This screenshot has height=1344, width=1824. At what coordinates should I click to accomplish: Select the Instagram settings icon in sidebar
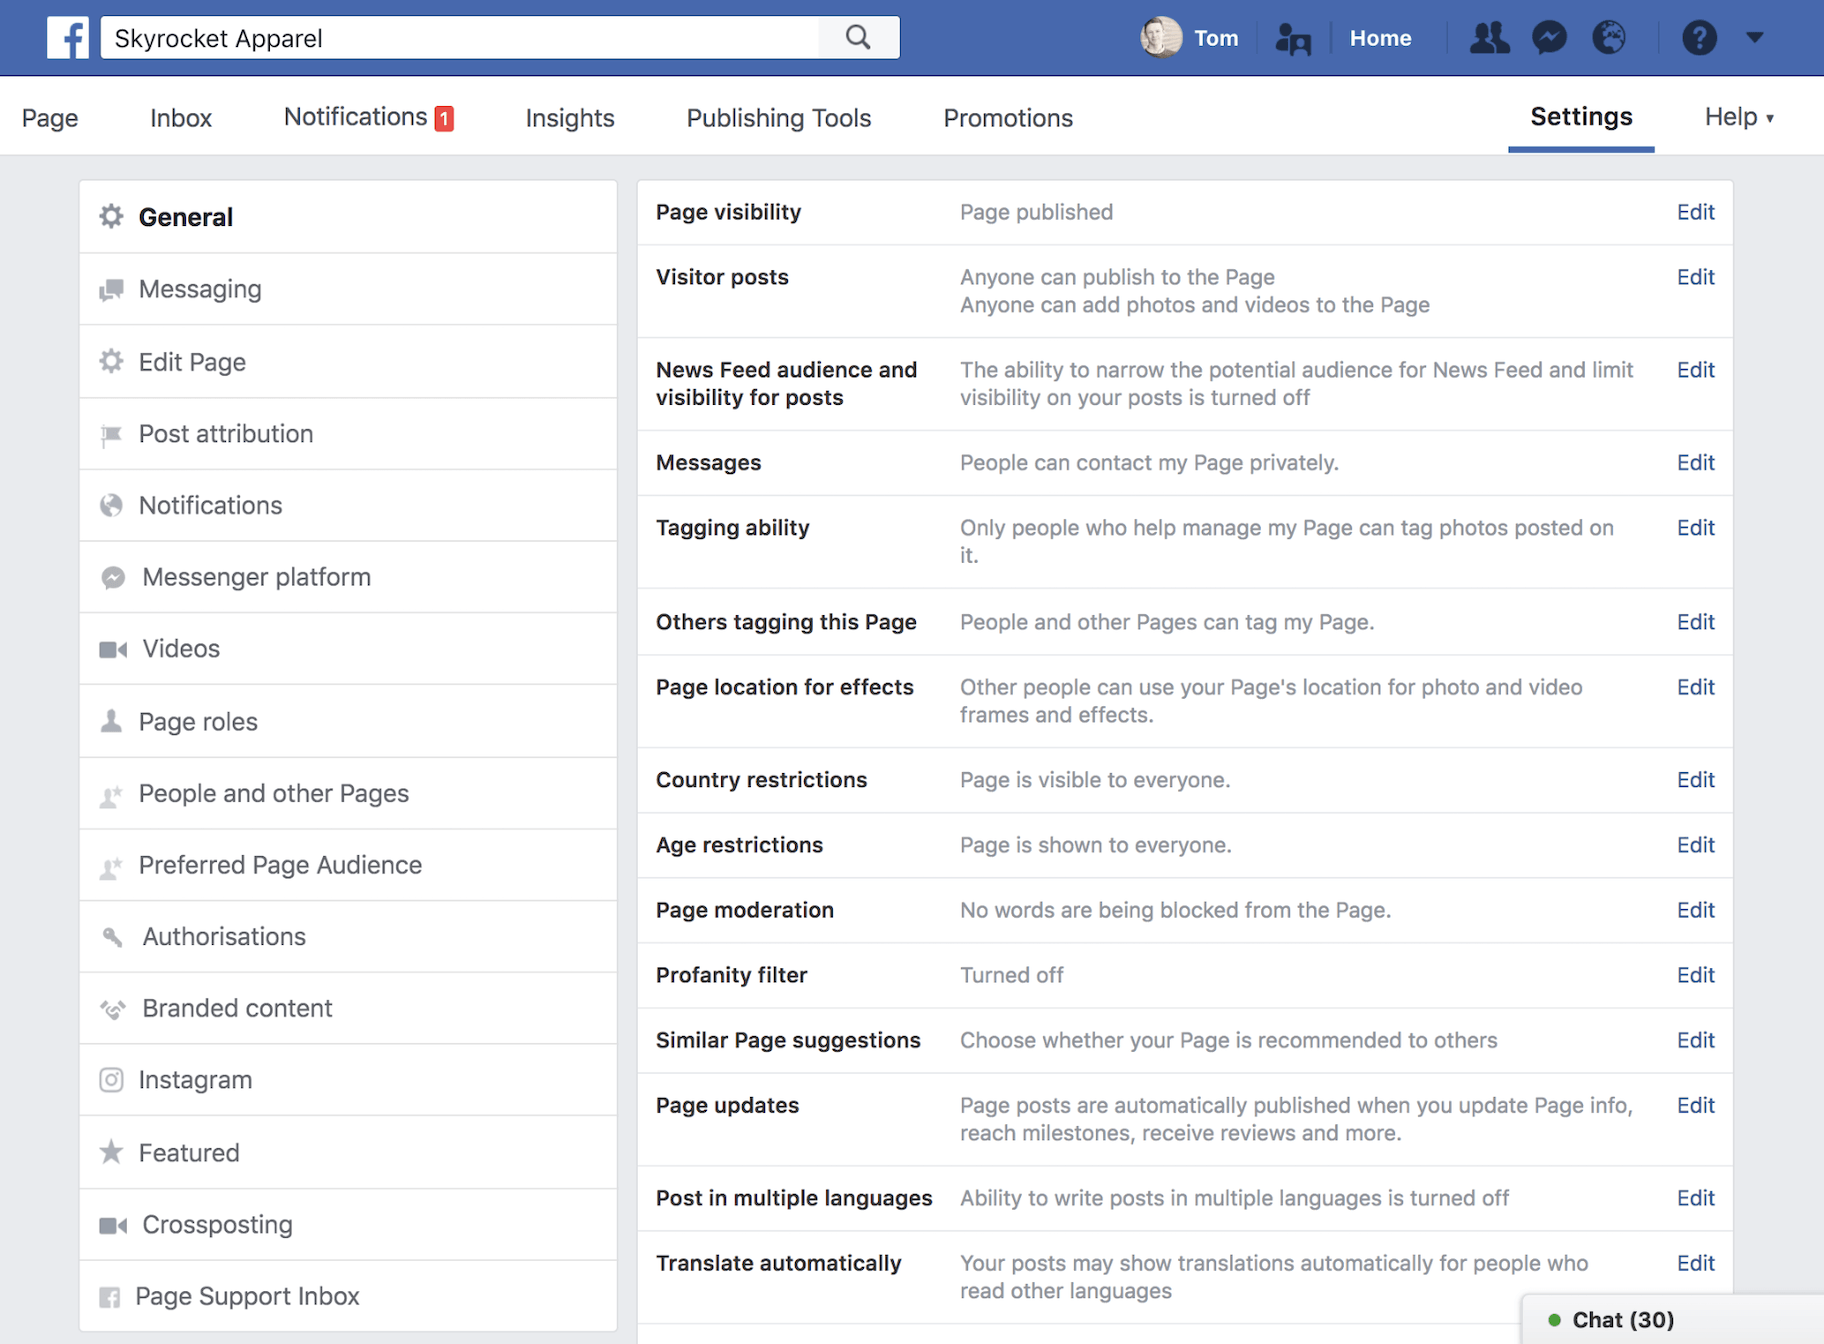click(x=111, y=1080)
